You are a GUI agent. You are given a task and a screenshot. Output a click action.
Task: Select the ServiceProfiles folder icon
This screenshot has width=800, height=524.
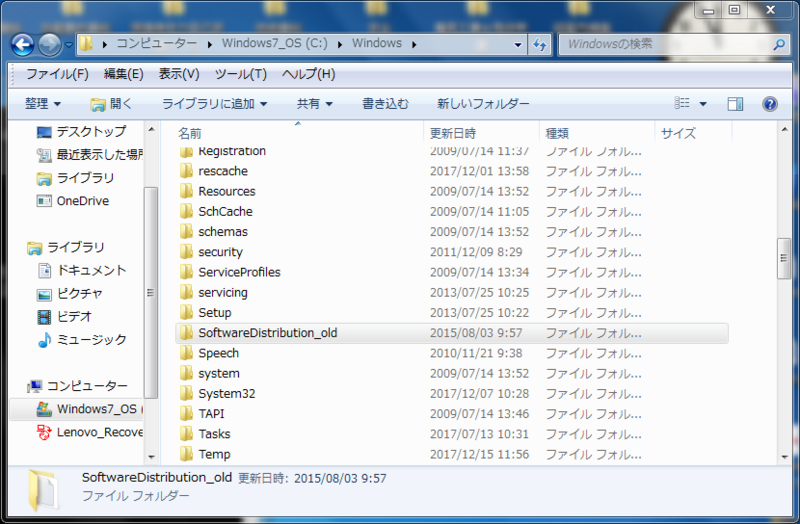(187, 272)
